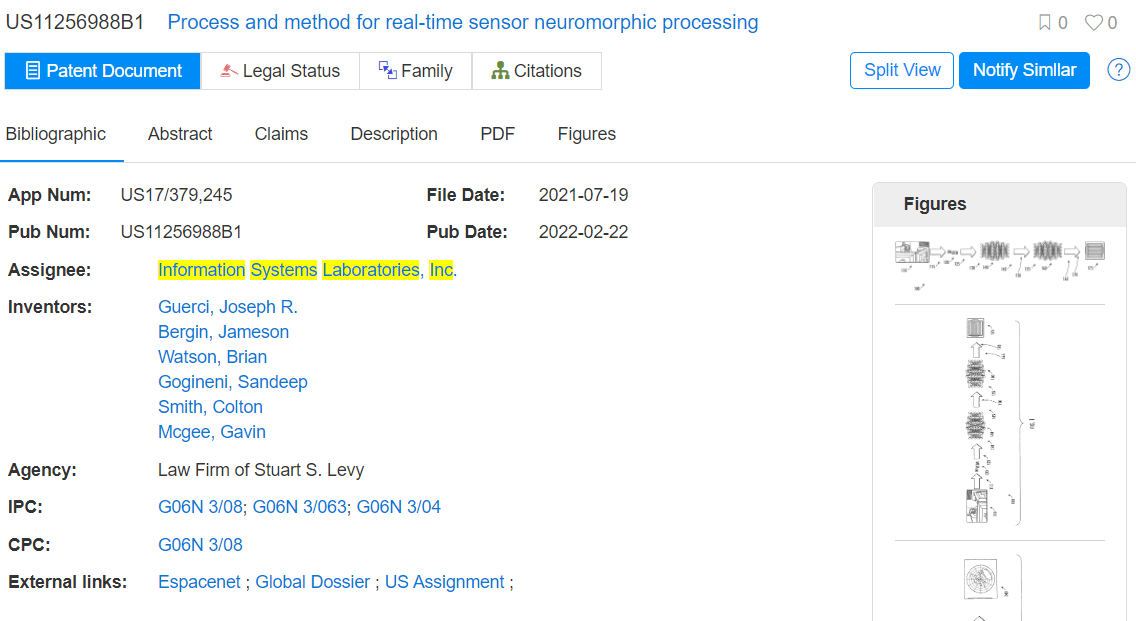
Task: Click the application number US17/379,245
Action: pyautogui.click(x=176, y=195)
